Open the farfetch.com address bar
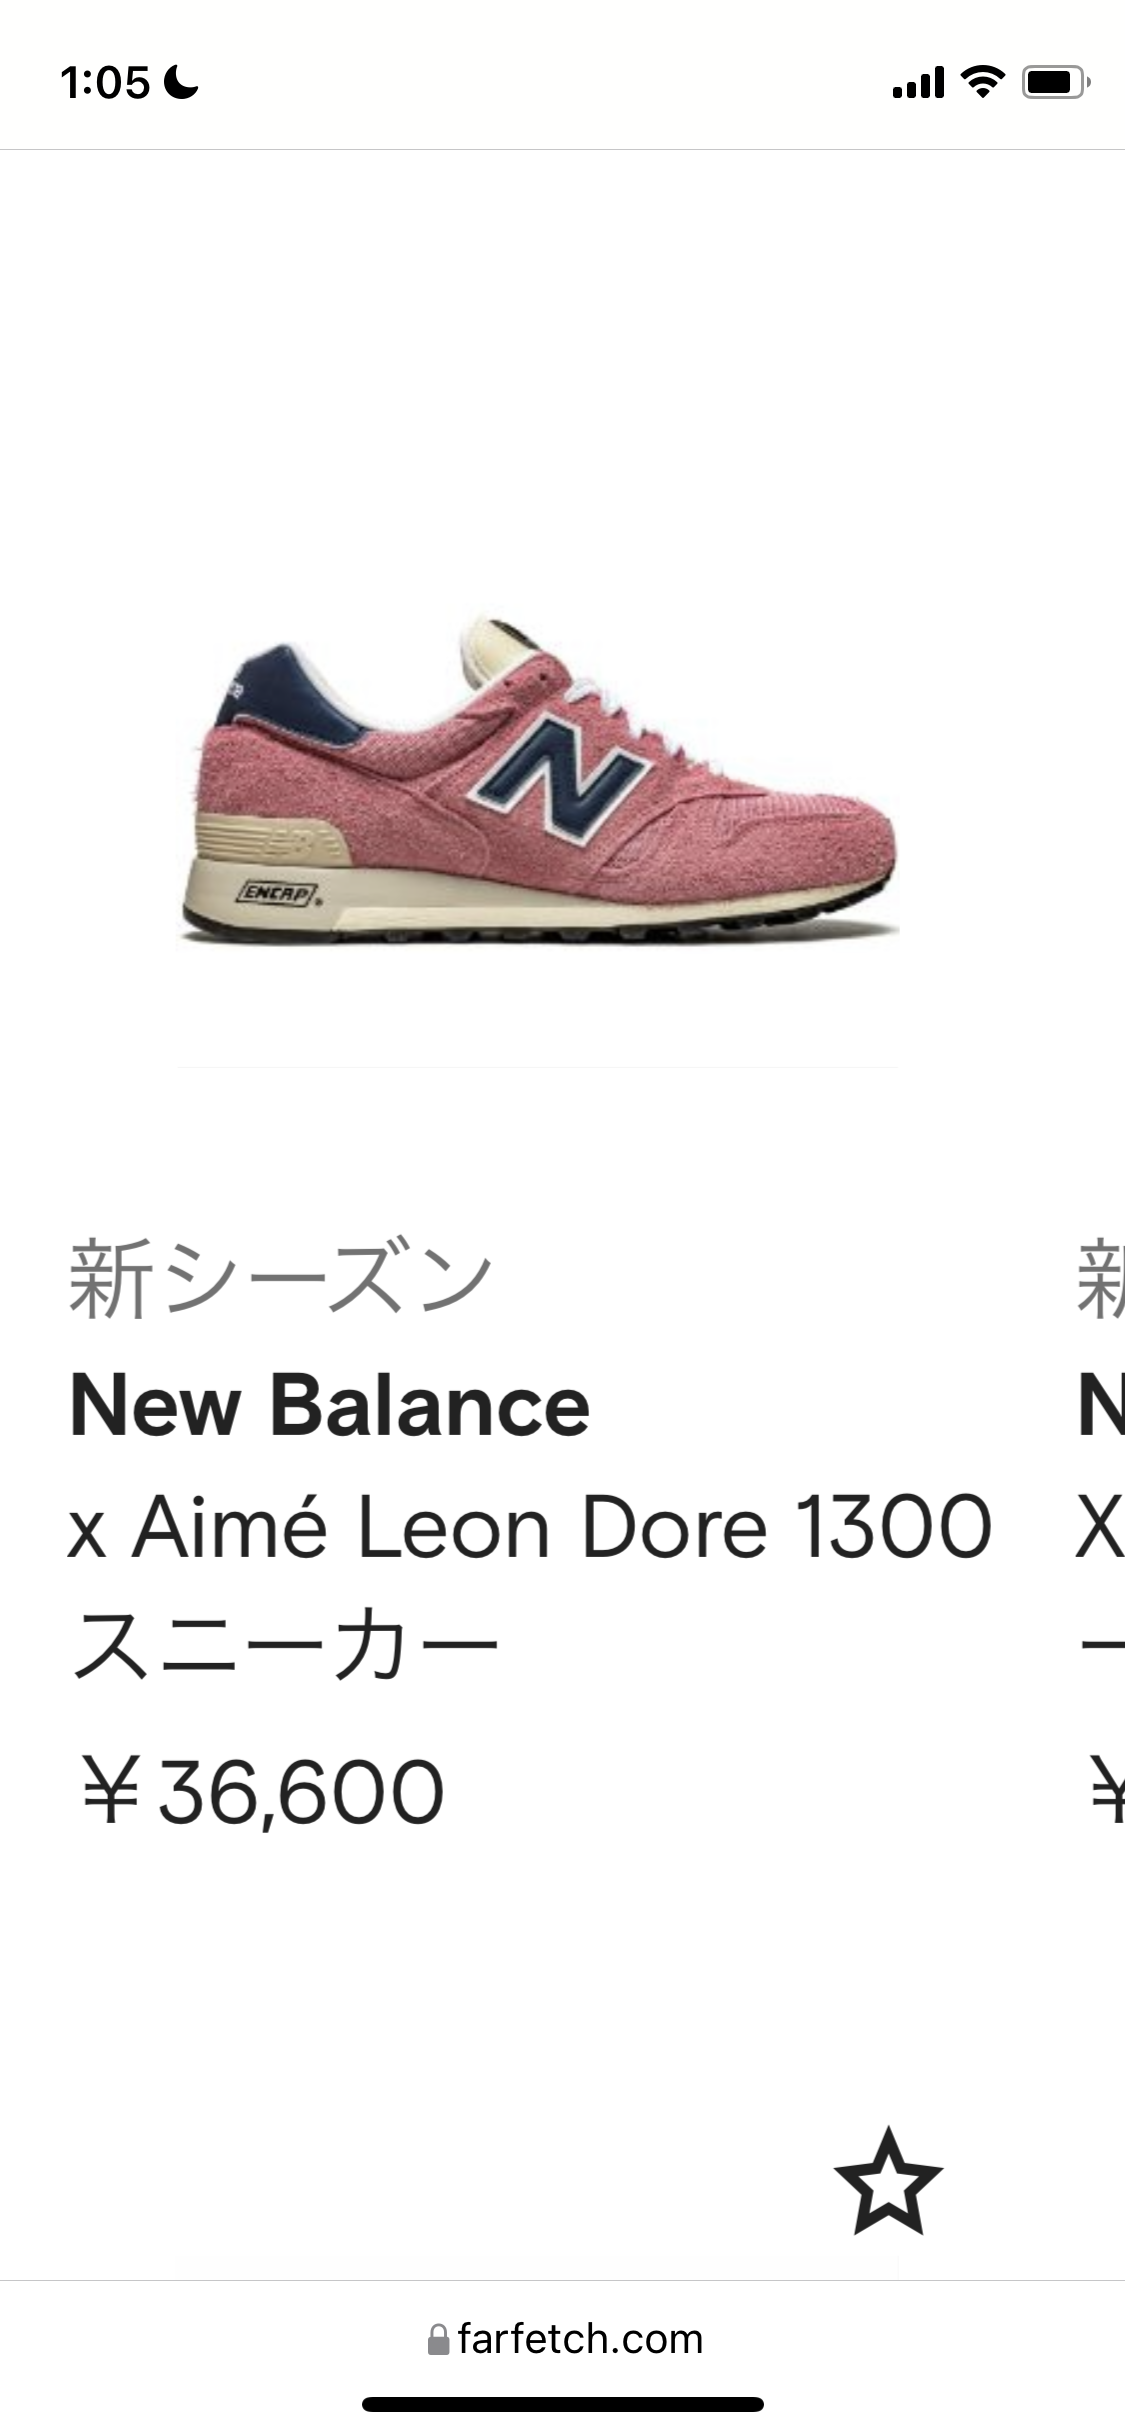The height and width of the screenshot is (2436, 1125). (x=565, y=2340)
